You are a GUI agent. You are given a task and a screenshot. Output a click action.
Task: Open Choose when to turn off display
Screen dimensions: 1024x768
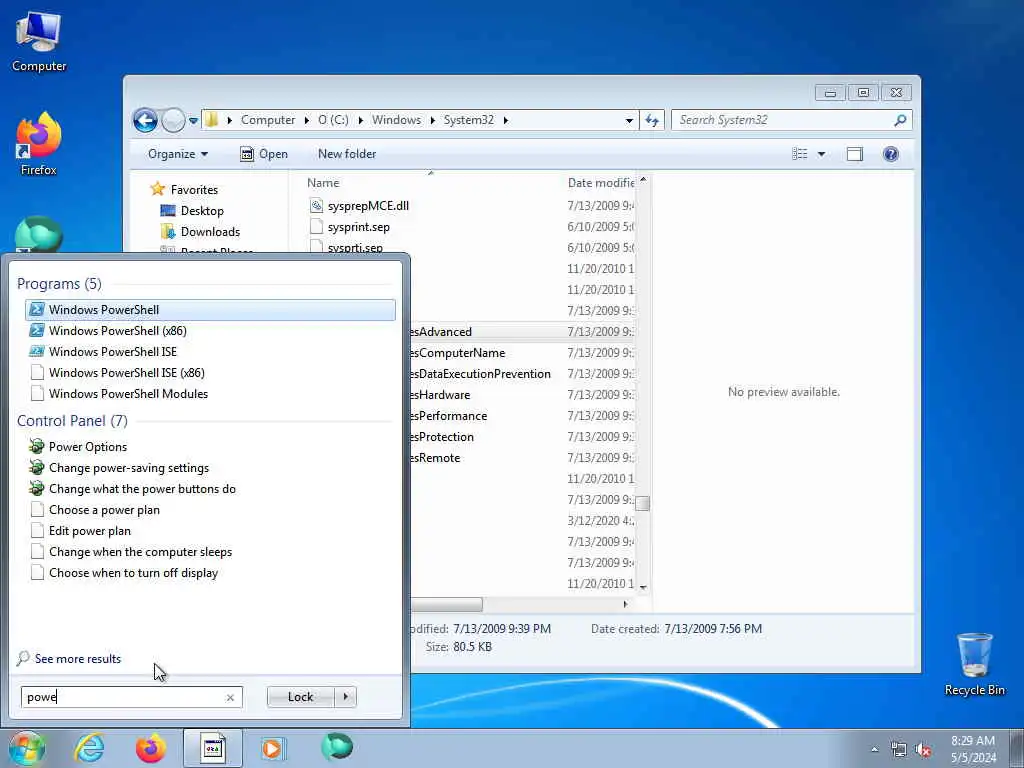click(210, 573)
